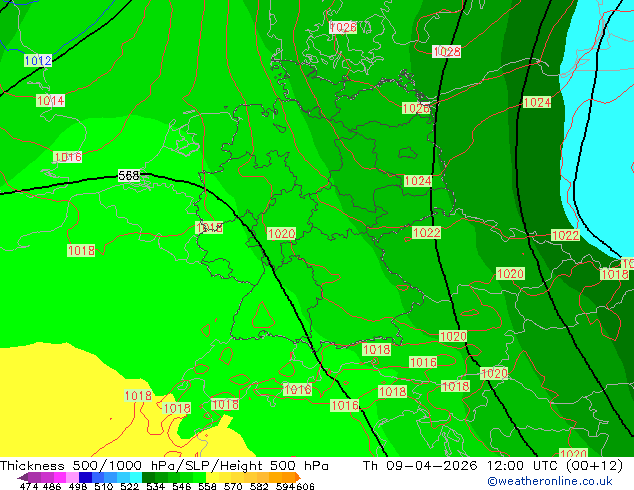
Task: Pick the first yellow swatch in the legend
Action: [212, 477]
